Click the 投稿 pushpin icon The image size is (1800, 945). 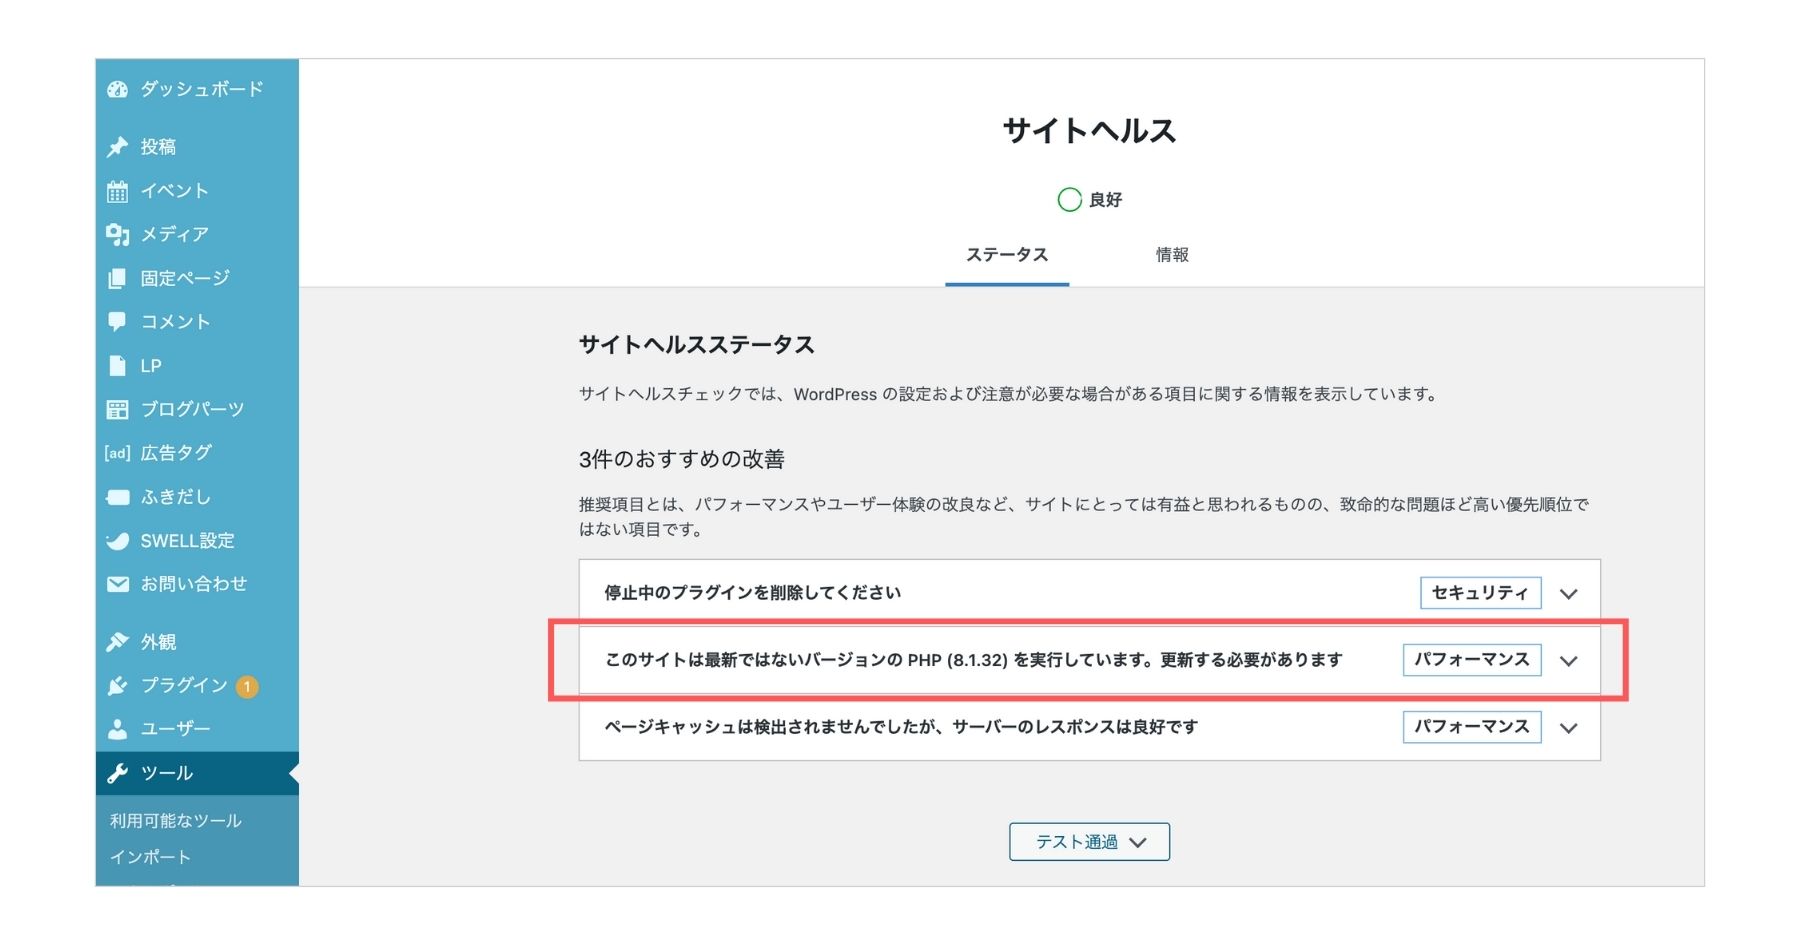[x=118, y=146]
